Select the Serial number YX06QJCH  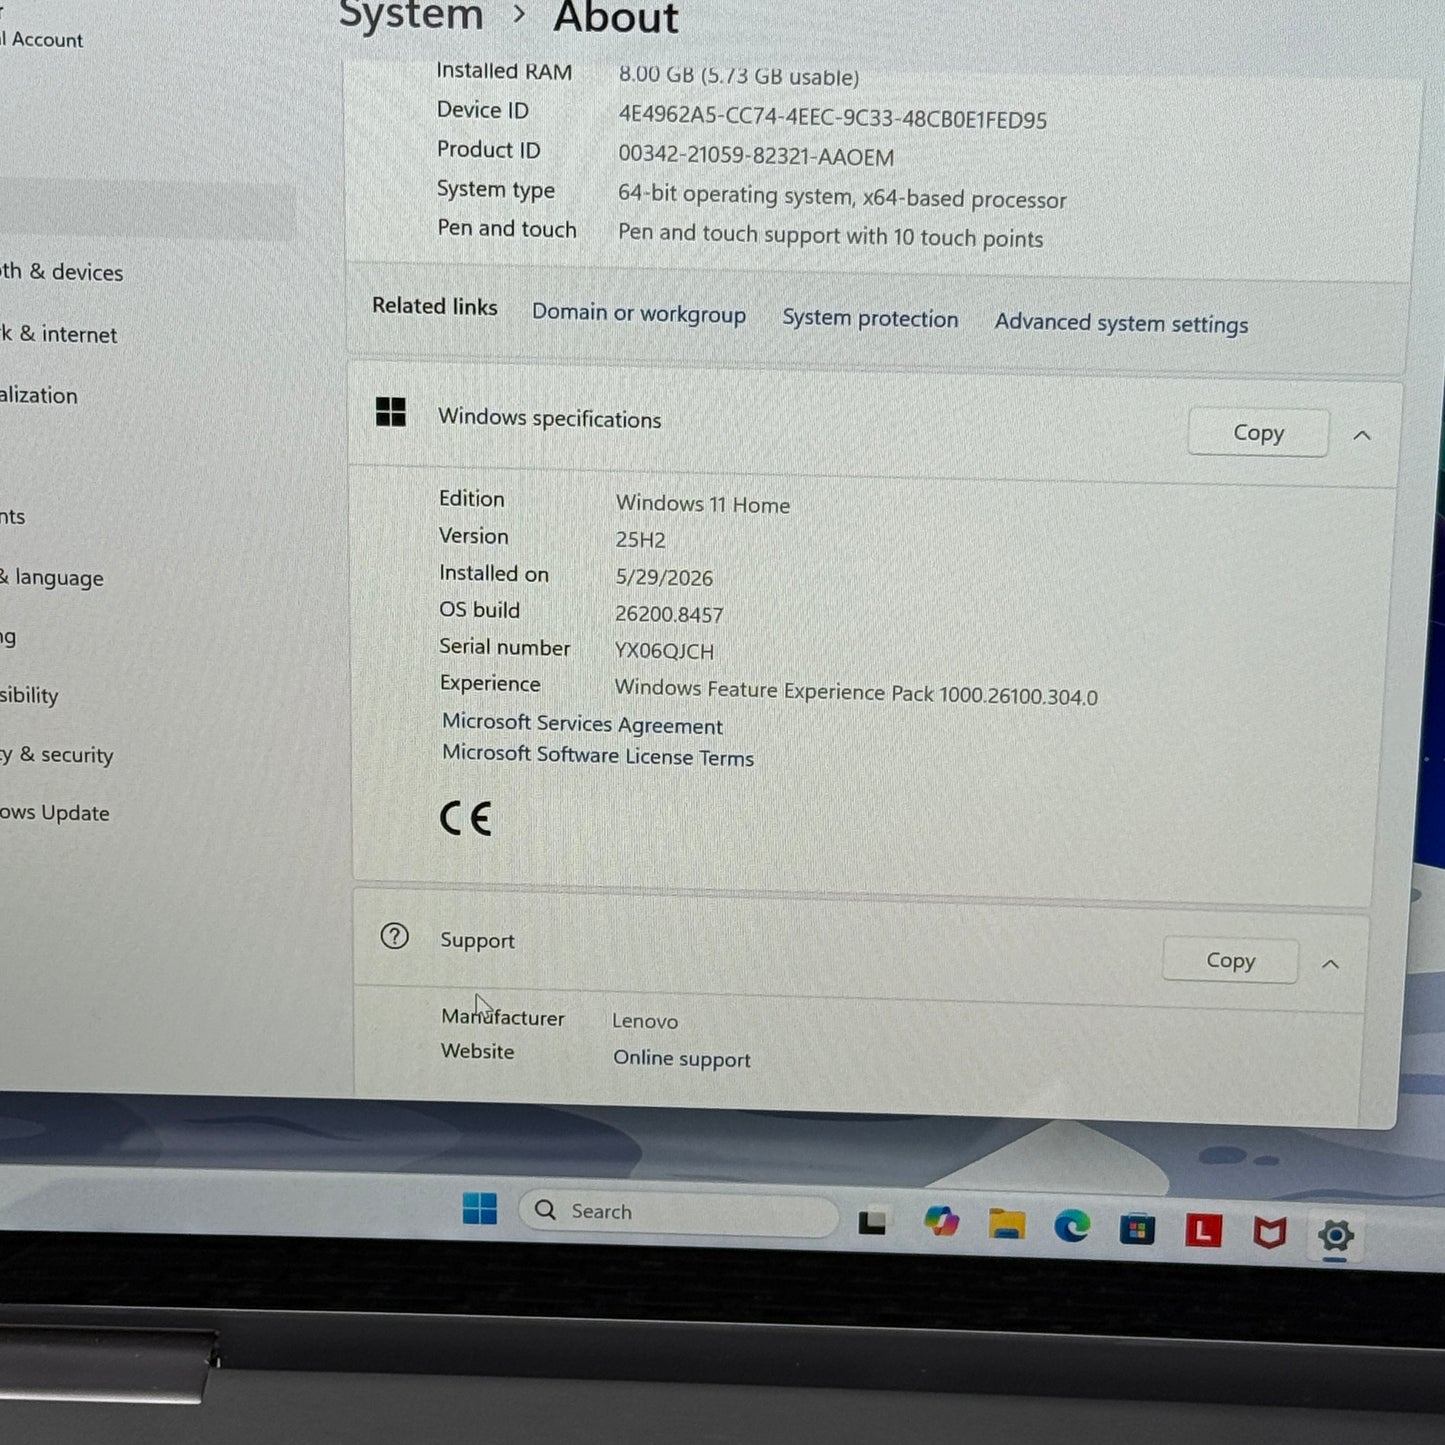click(x=664, y=651)
